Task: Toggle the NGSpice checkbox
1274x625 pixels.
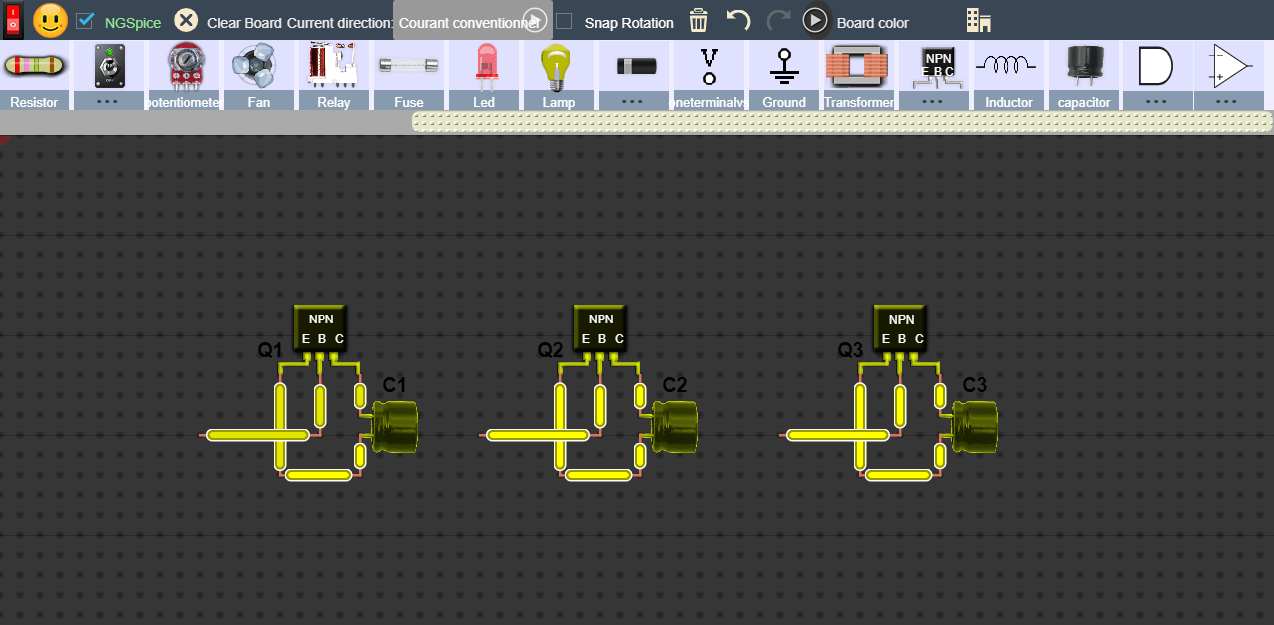Action: pyautogui.click(x=85, y=19)
